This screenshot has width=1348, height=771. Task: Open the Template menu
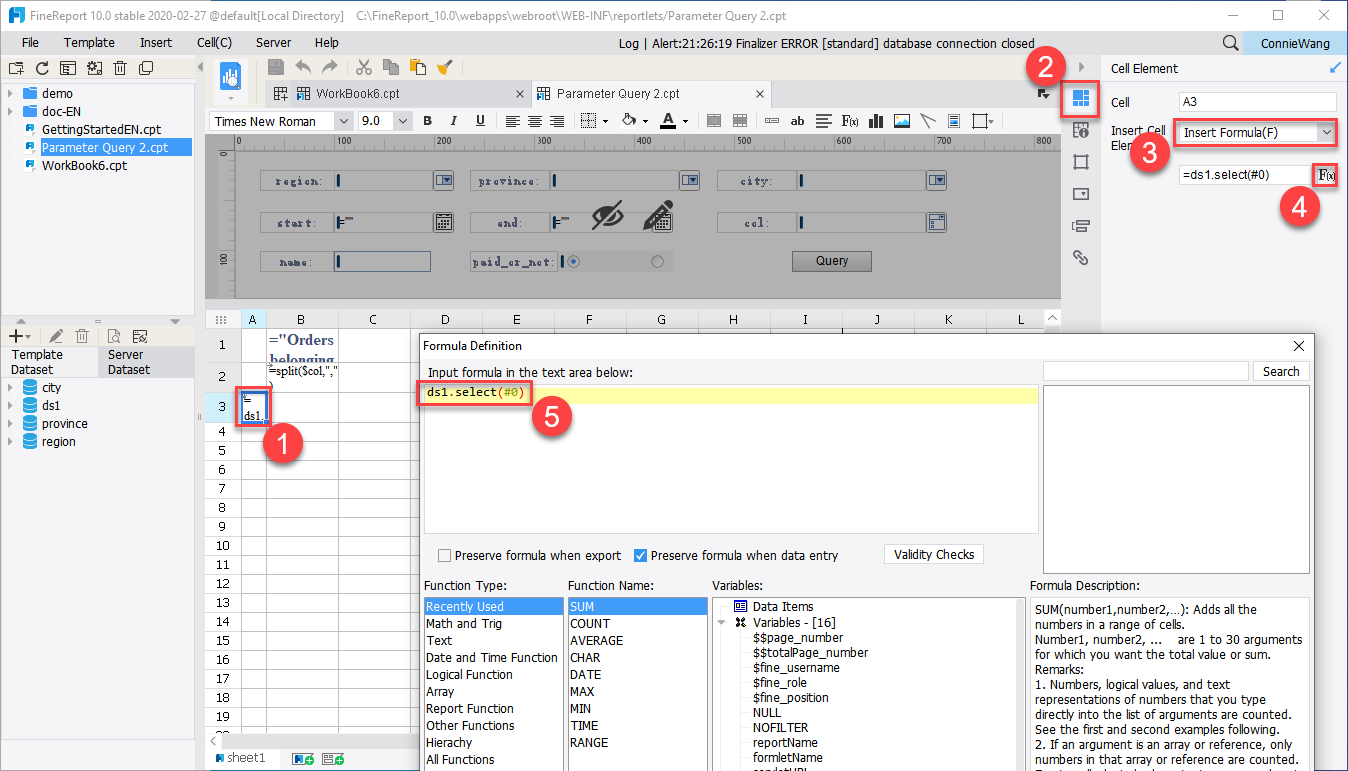pyautogui.click(x=89, y=42)
